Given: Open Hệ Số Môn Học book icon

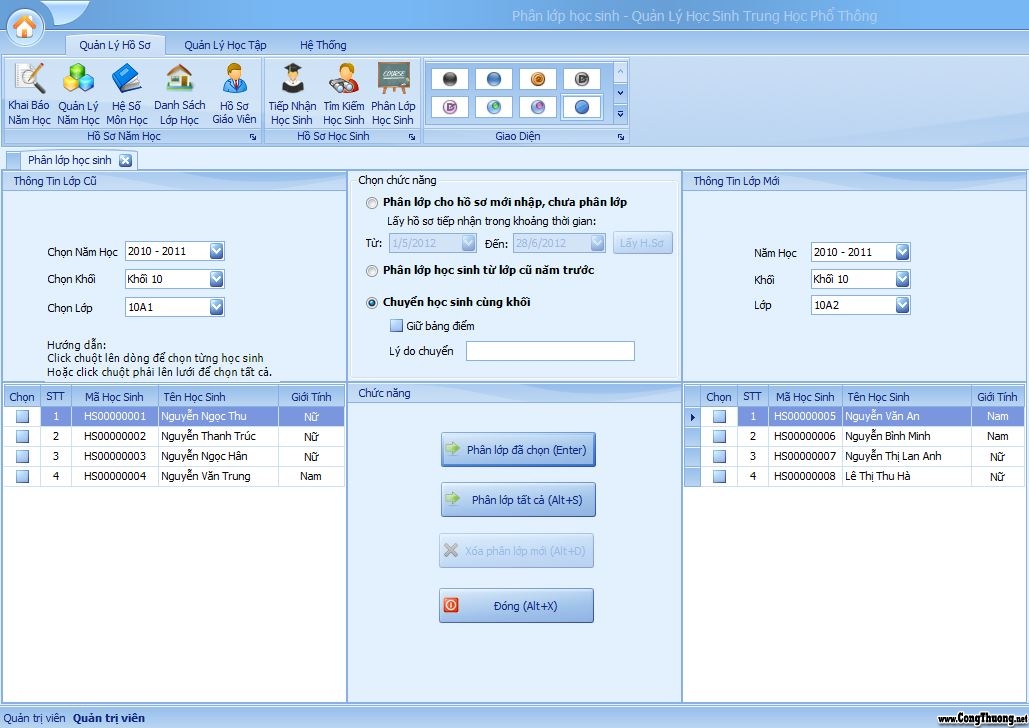Looking at the screenshot, I should (x=127, y=94).
